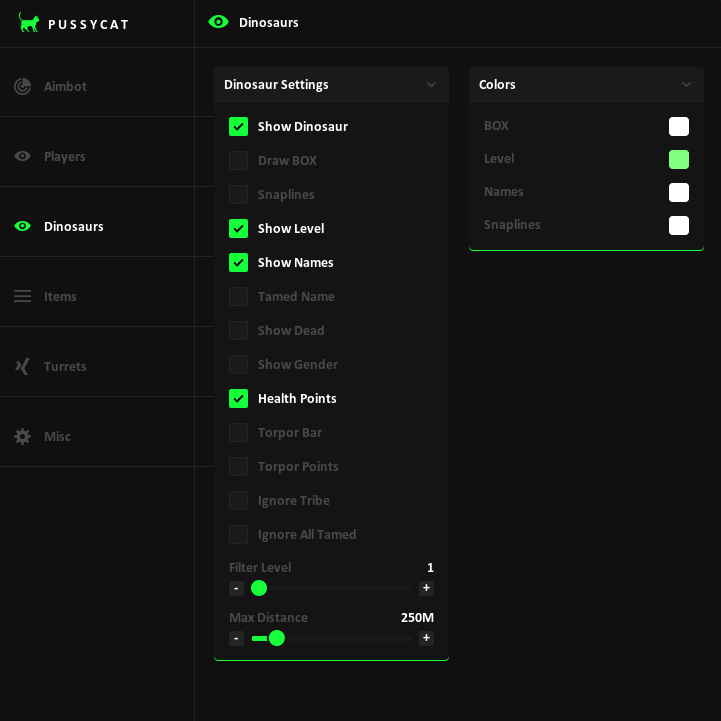Open Turrets using its sidebar icon
The width and height of the screenshot is (721, 721).
coord(23,367)
